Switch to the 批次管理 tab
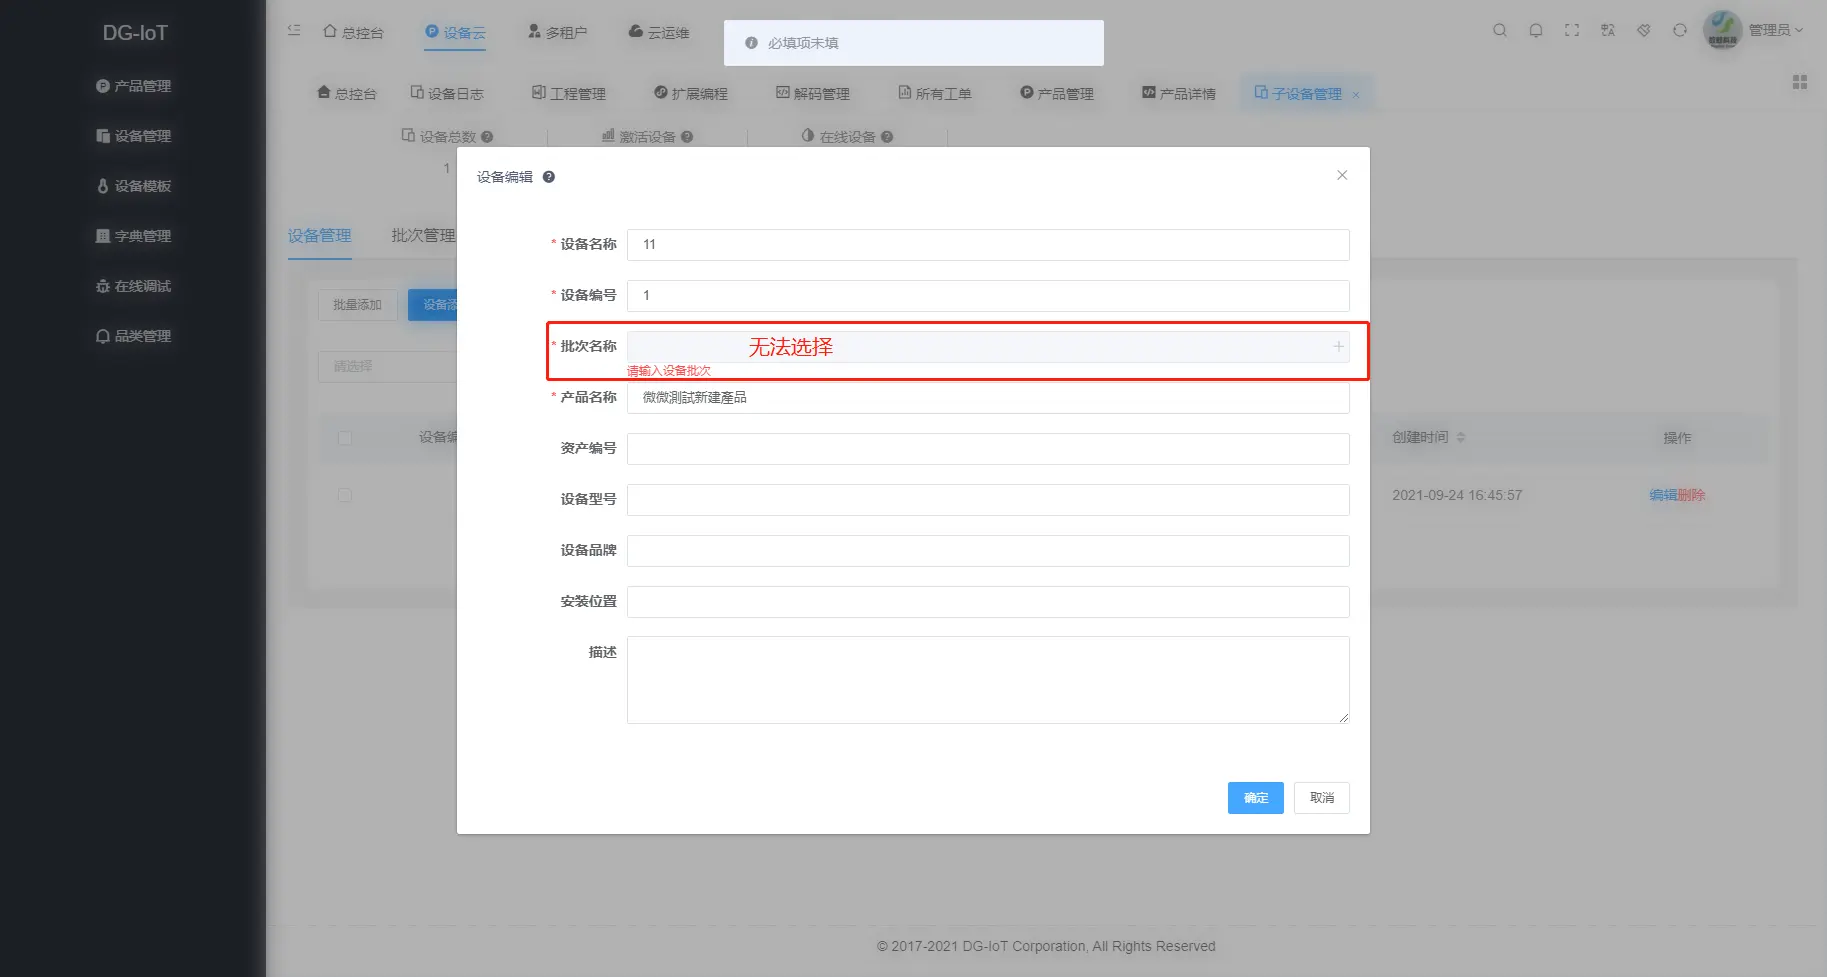 click(x=422, y=236)
